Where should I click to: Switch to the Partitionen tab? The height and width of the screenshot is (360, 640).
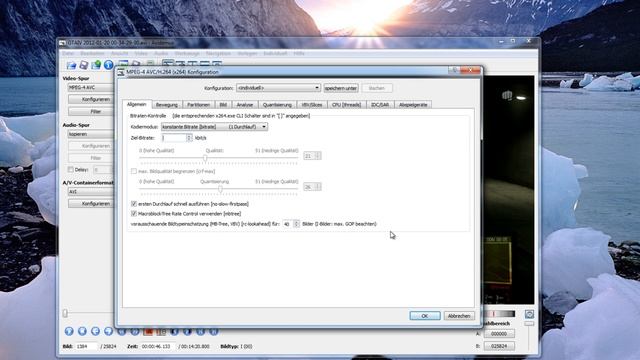click(x=198, y=105)
